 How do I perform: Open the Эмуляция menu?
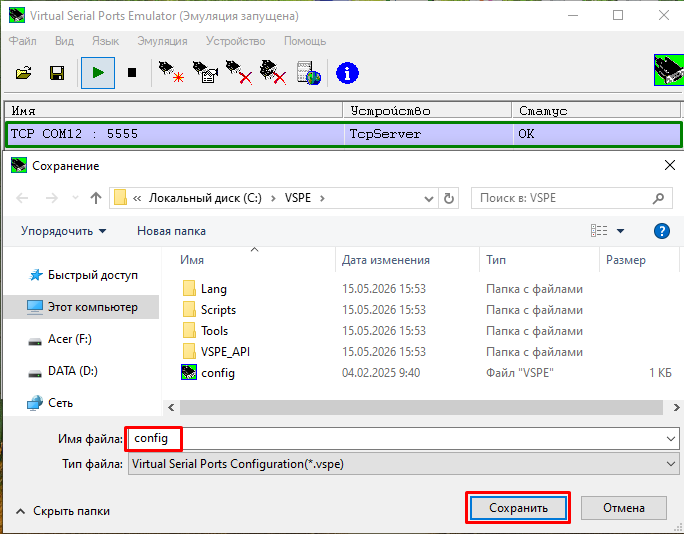tap(162, 41)
